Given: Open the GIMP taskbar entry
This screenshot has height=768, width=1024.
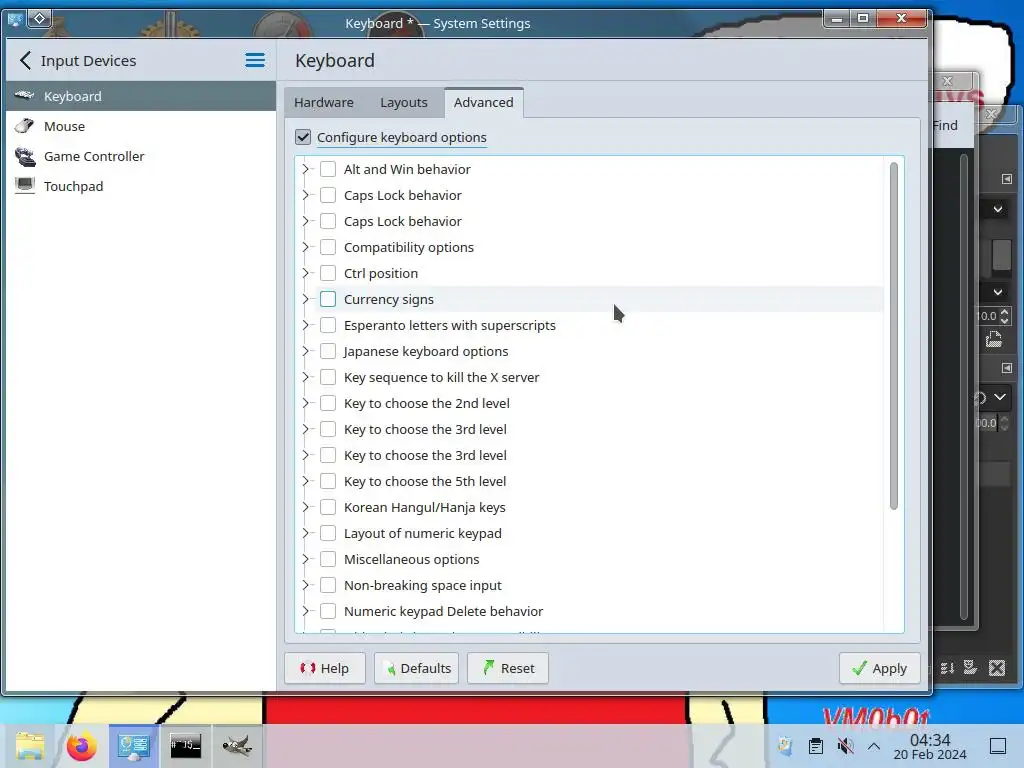Looking at the screenshot, I should click(x=237, y=746).
